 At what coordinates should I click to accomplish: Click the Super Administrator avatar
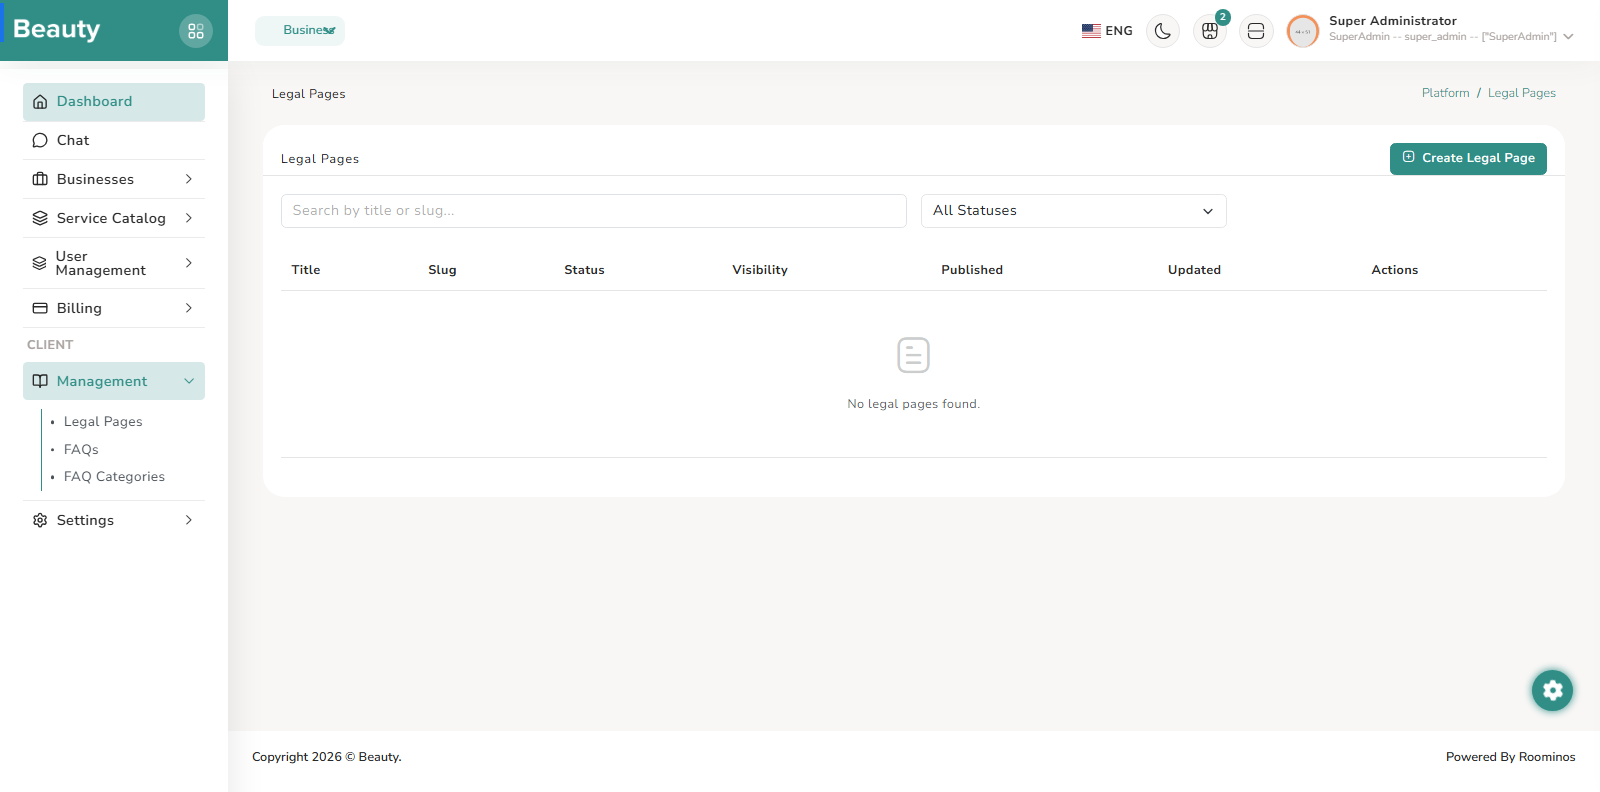pyautogui.click(x=1303, y=31)
